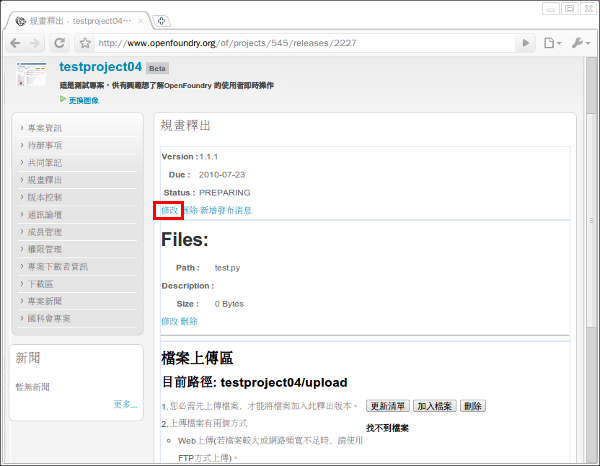Maximize the browser window
The width and height of the screenshot is (600, 466).
[x=570, y=9]
